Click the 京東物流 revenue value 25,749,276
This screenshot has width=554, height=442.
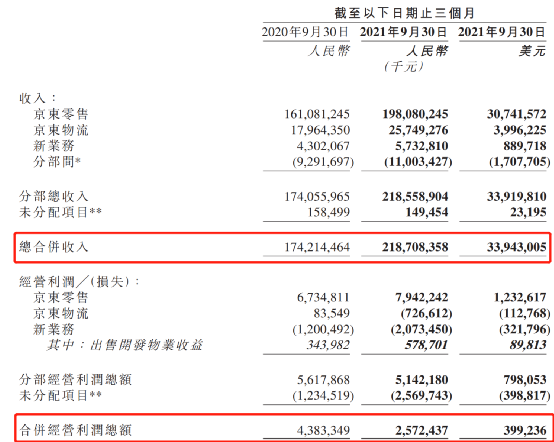(418, 130)
